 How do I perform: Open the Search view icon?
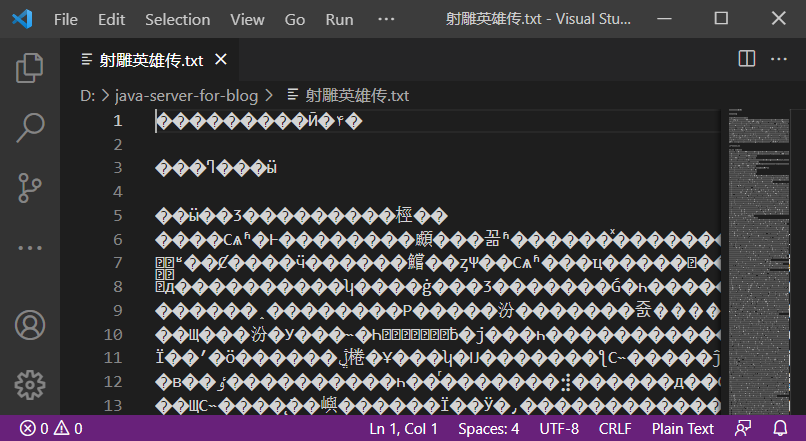[30, 127]
